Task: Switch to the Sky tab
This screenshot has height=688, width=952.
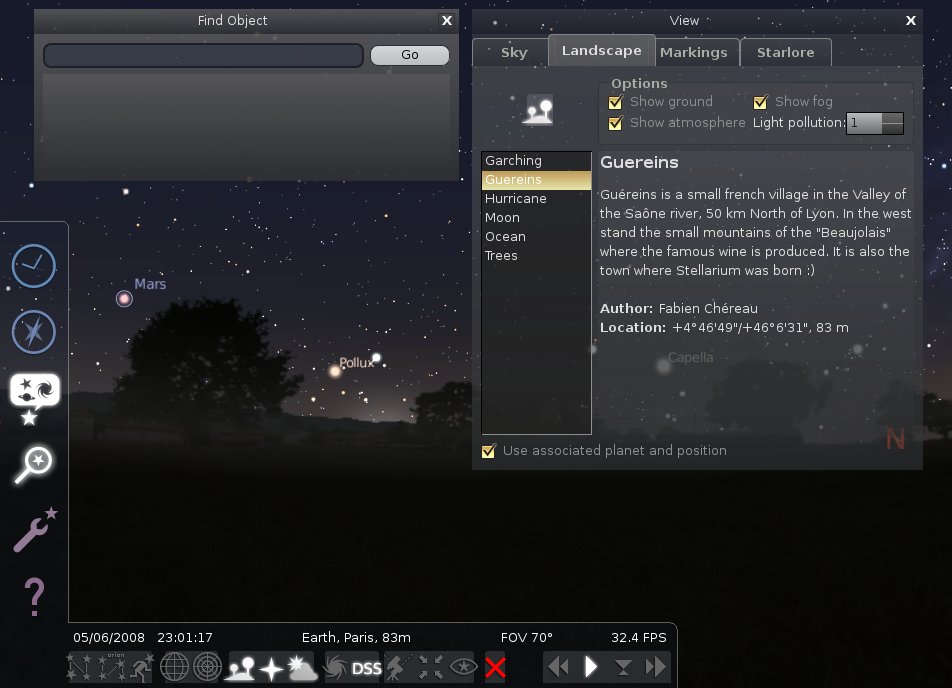Action: pyautogui.click(x=514, y=53)
